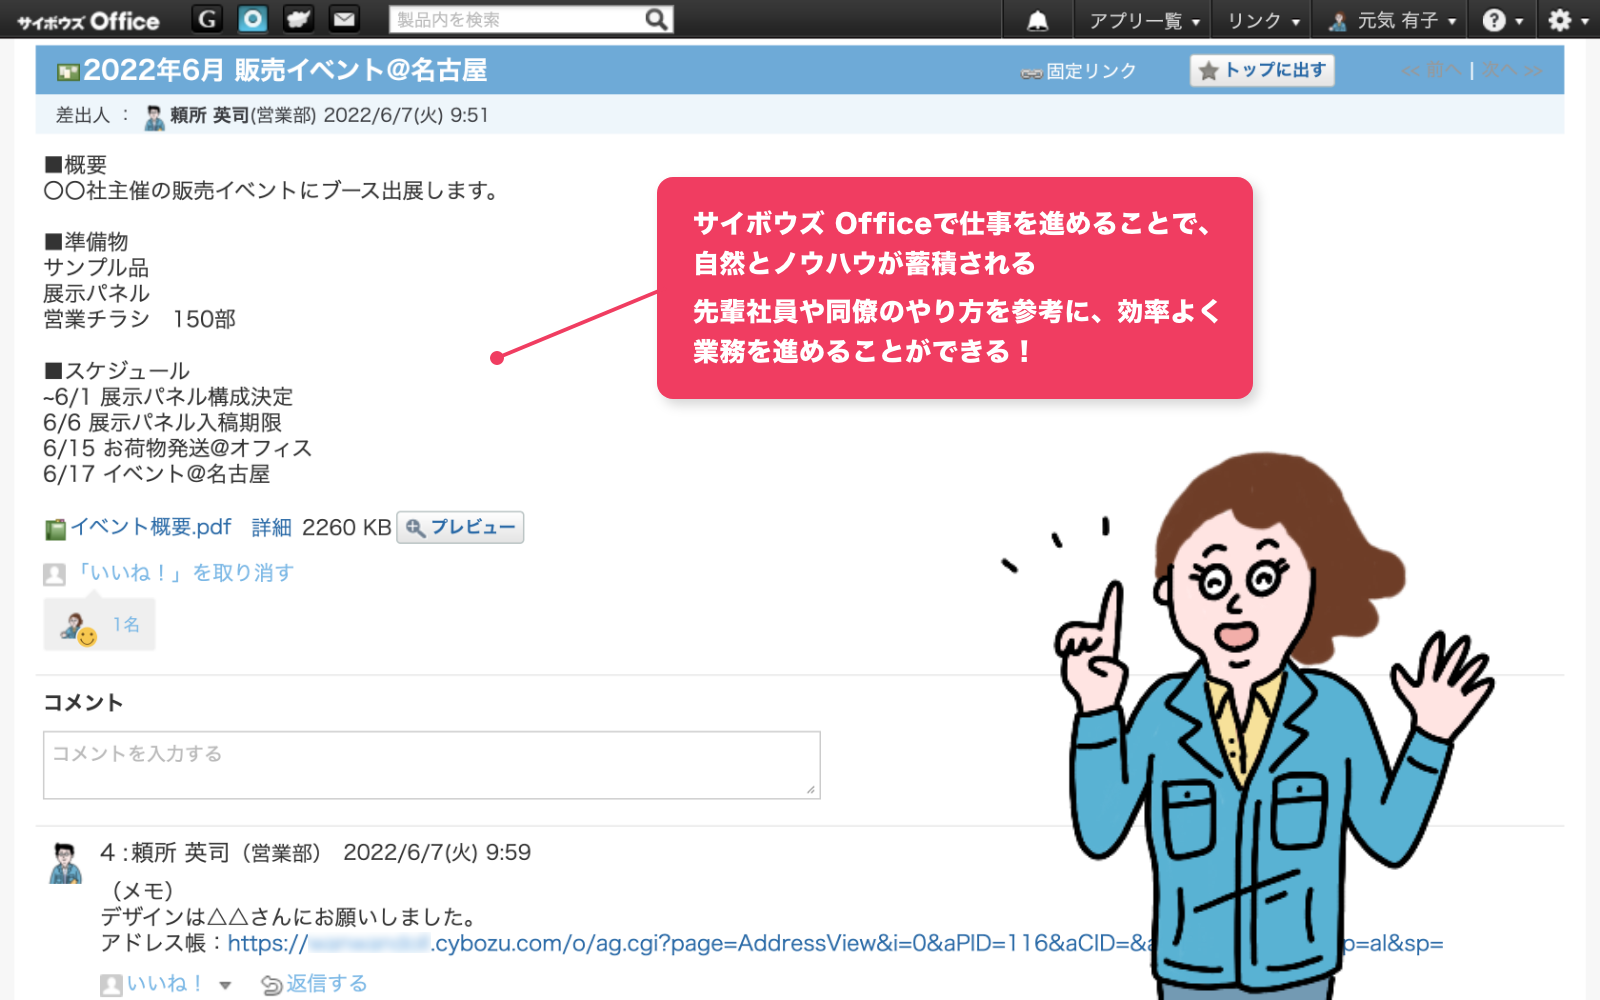Open the blue circle app icon
This screenshot has height=1000, width=1600.
[x=253, y=19]
